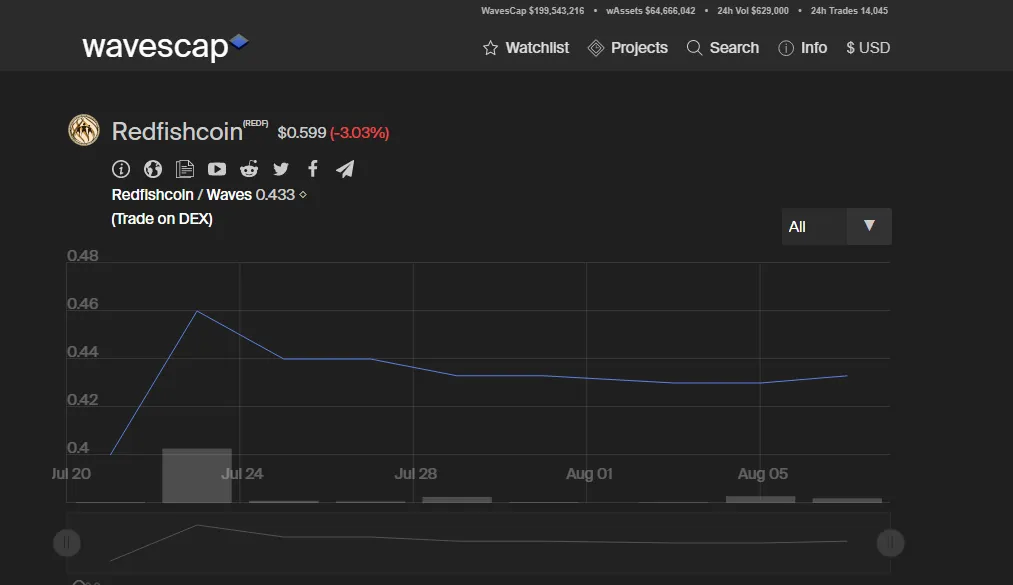The width and height of the screenshot is (1013, 585).
Task: Click the volume bar near Aug 05
Action: [760, 499]
